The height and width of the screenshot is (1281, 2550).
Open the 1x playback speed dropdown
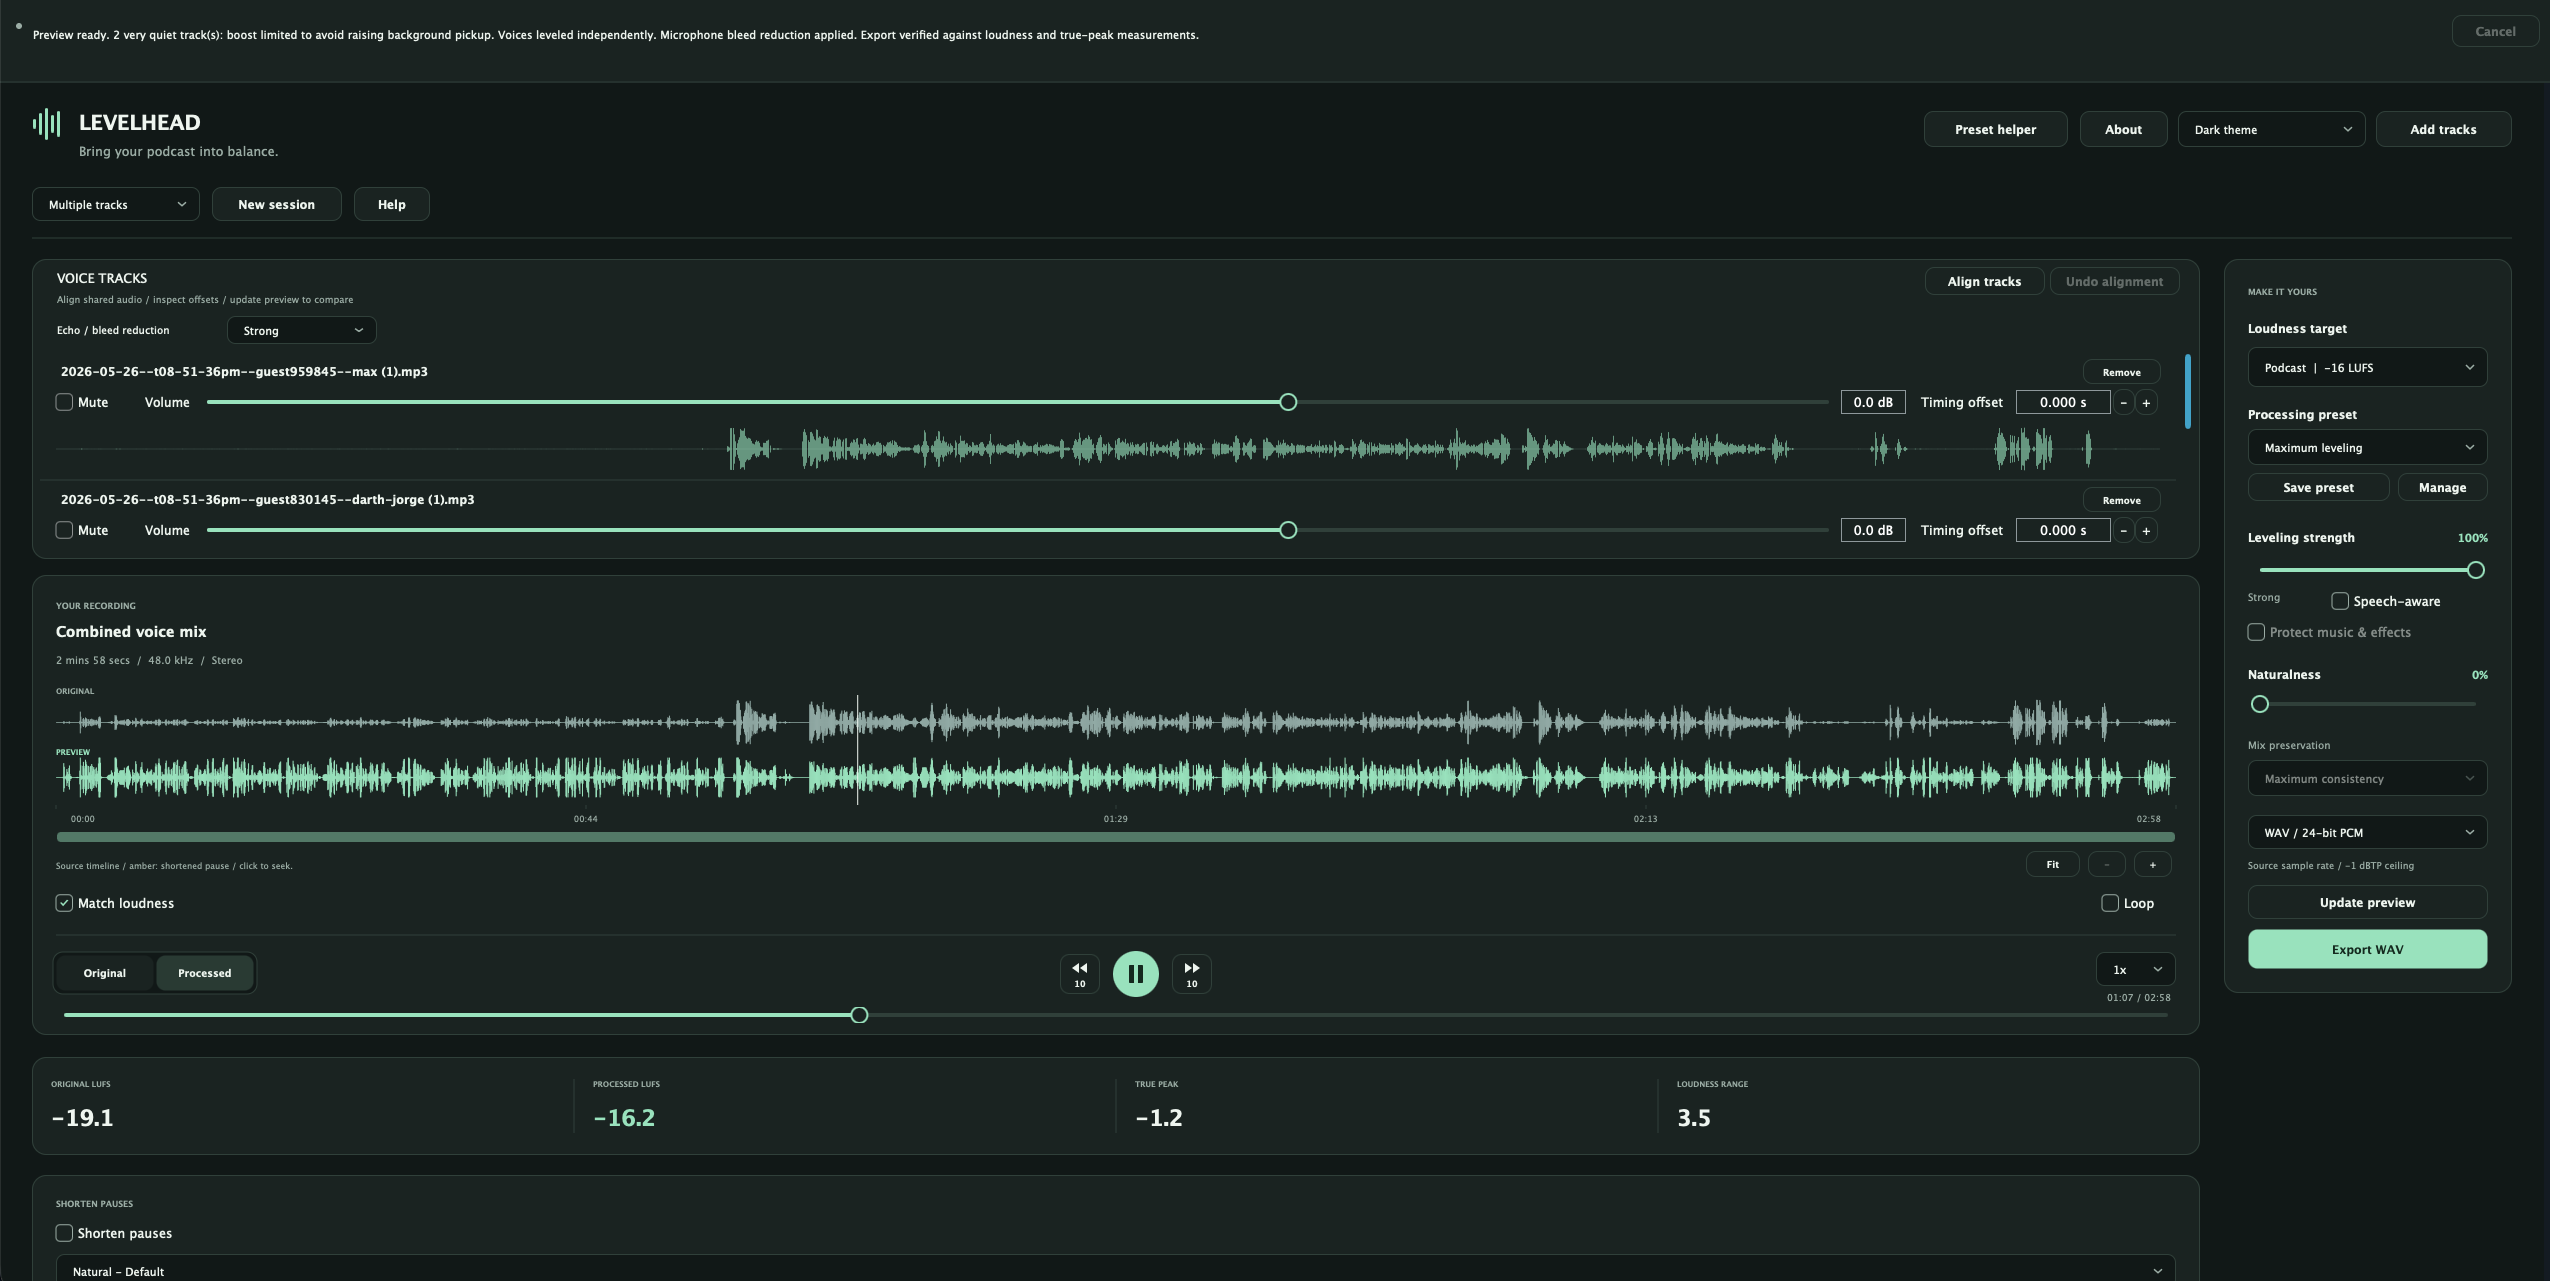(2135, 970)
